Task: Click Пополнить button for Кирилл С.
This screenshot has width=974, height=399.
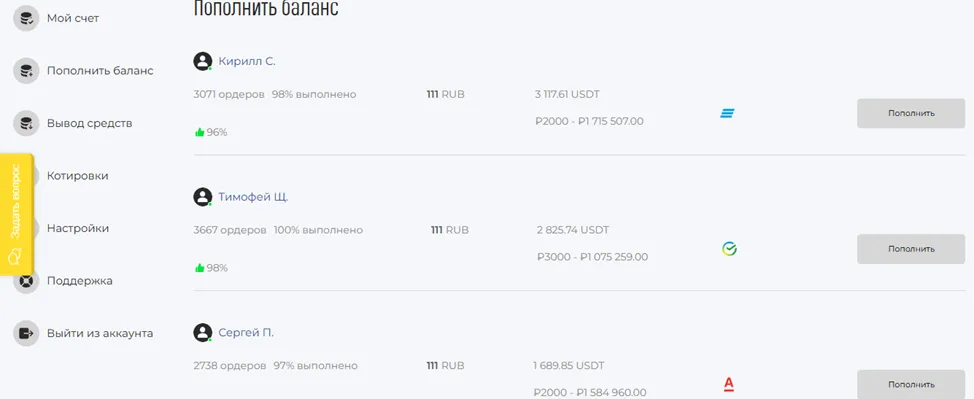Action: 911,114
